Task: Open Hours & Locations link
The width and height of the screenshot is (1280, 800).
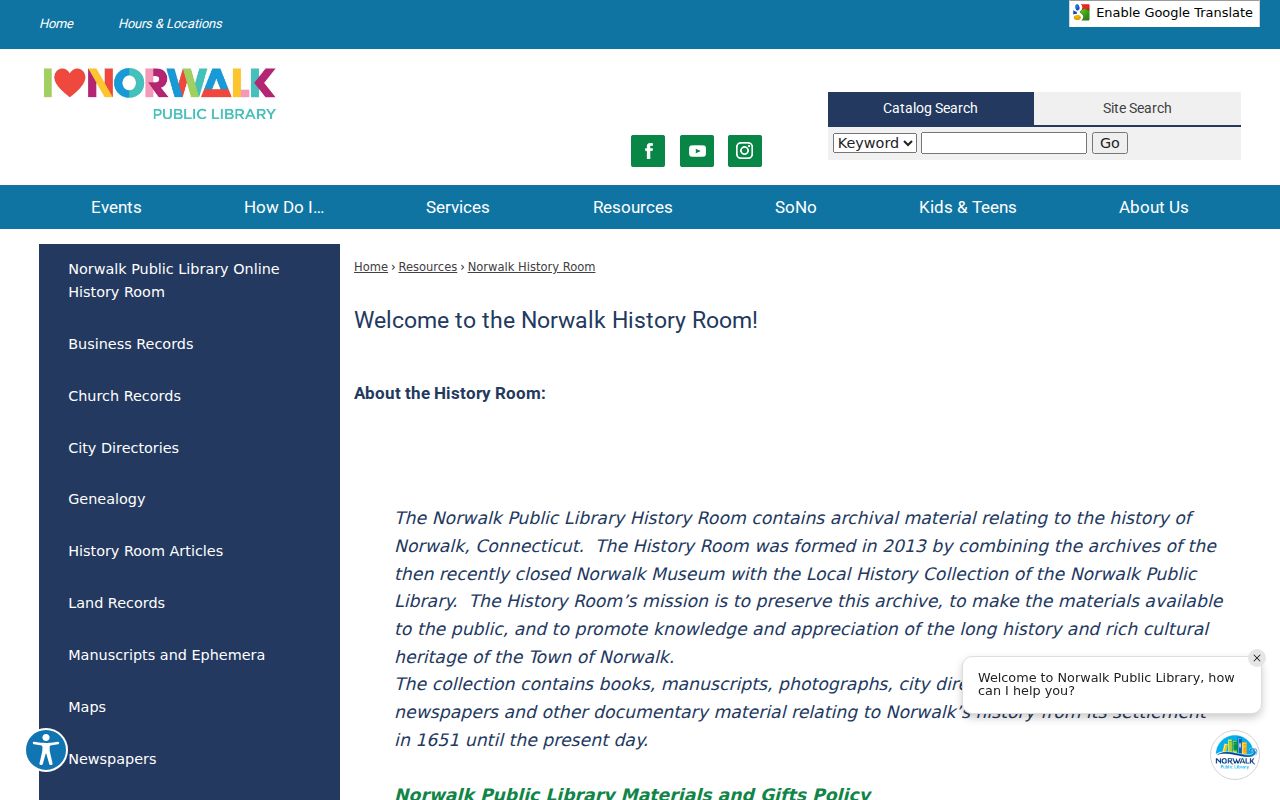Action: pos(170,24)
